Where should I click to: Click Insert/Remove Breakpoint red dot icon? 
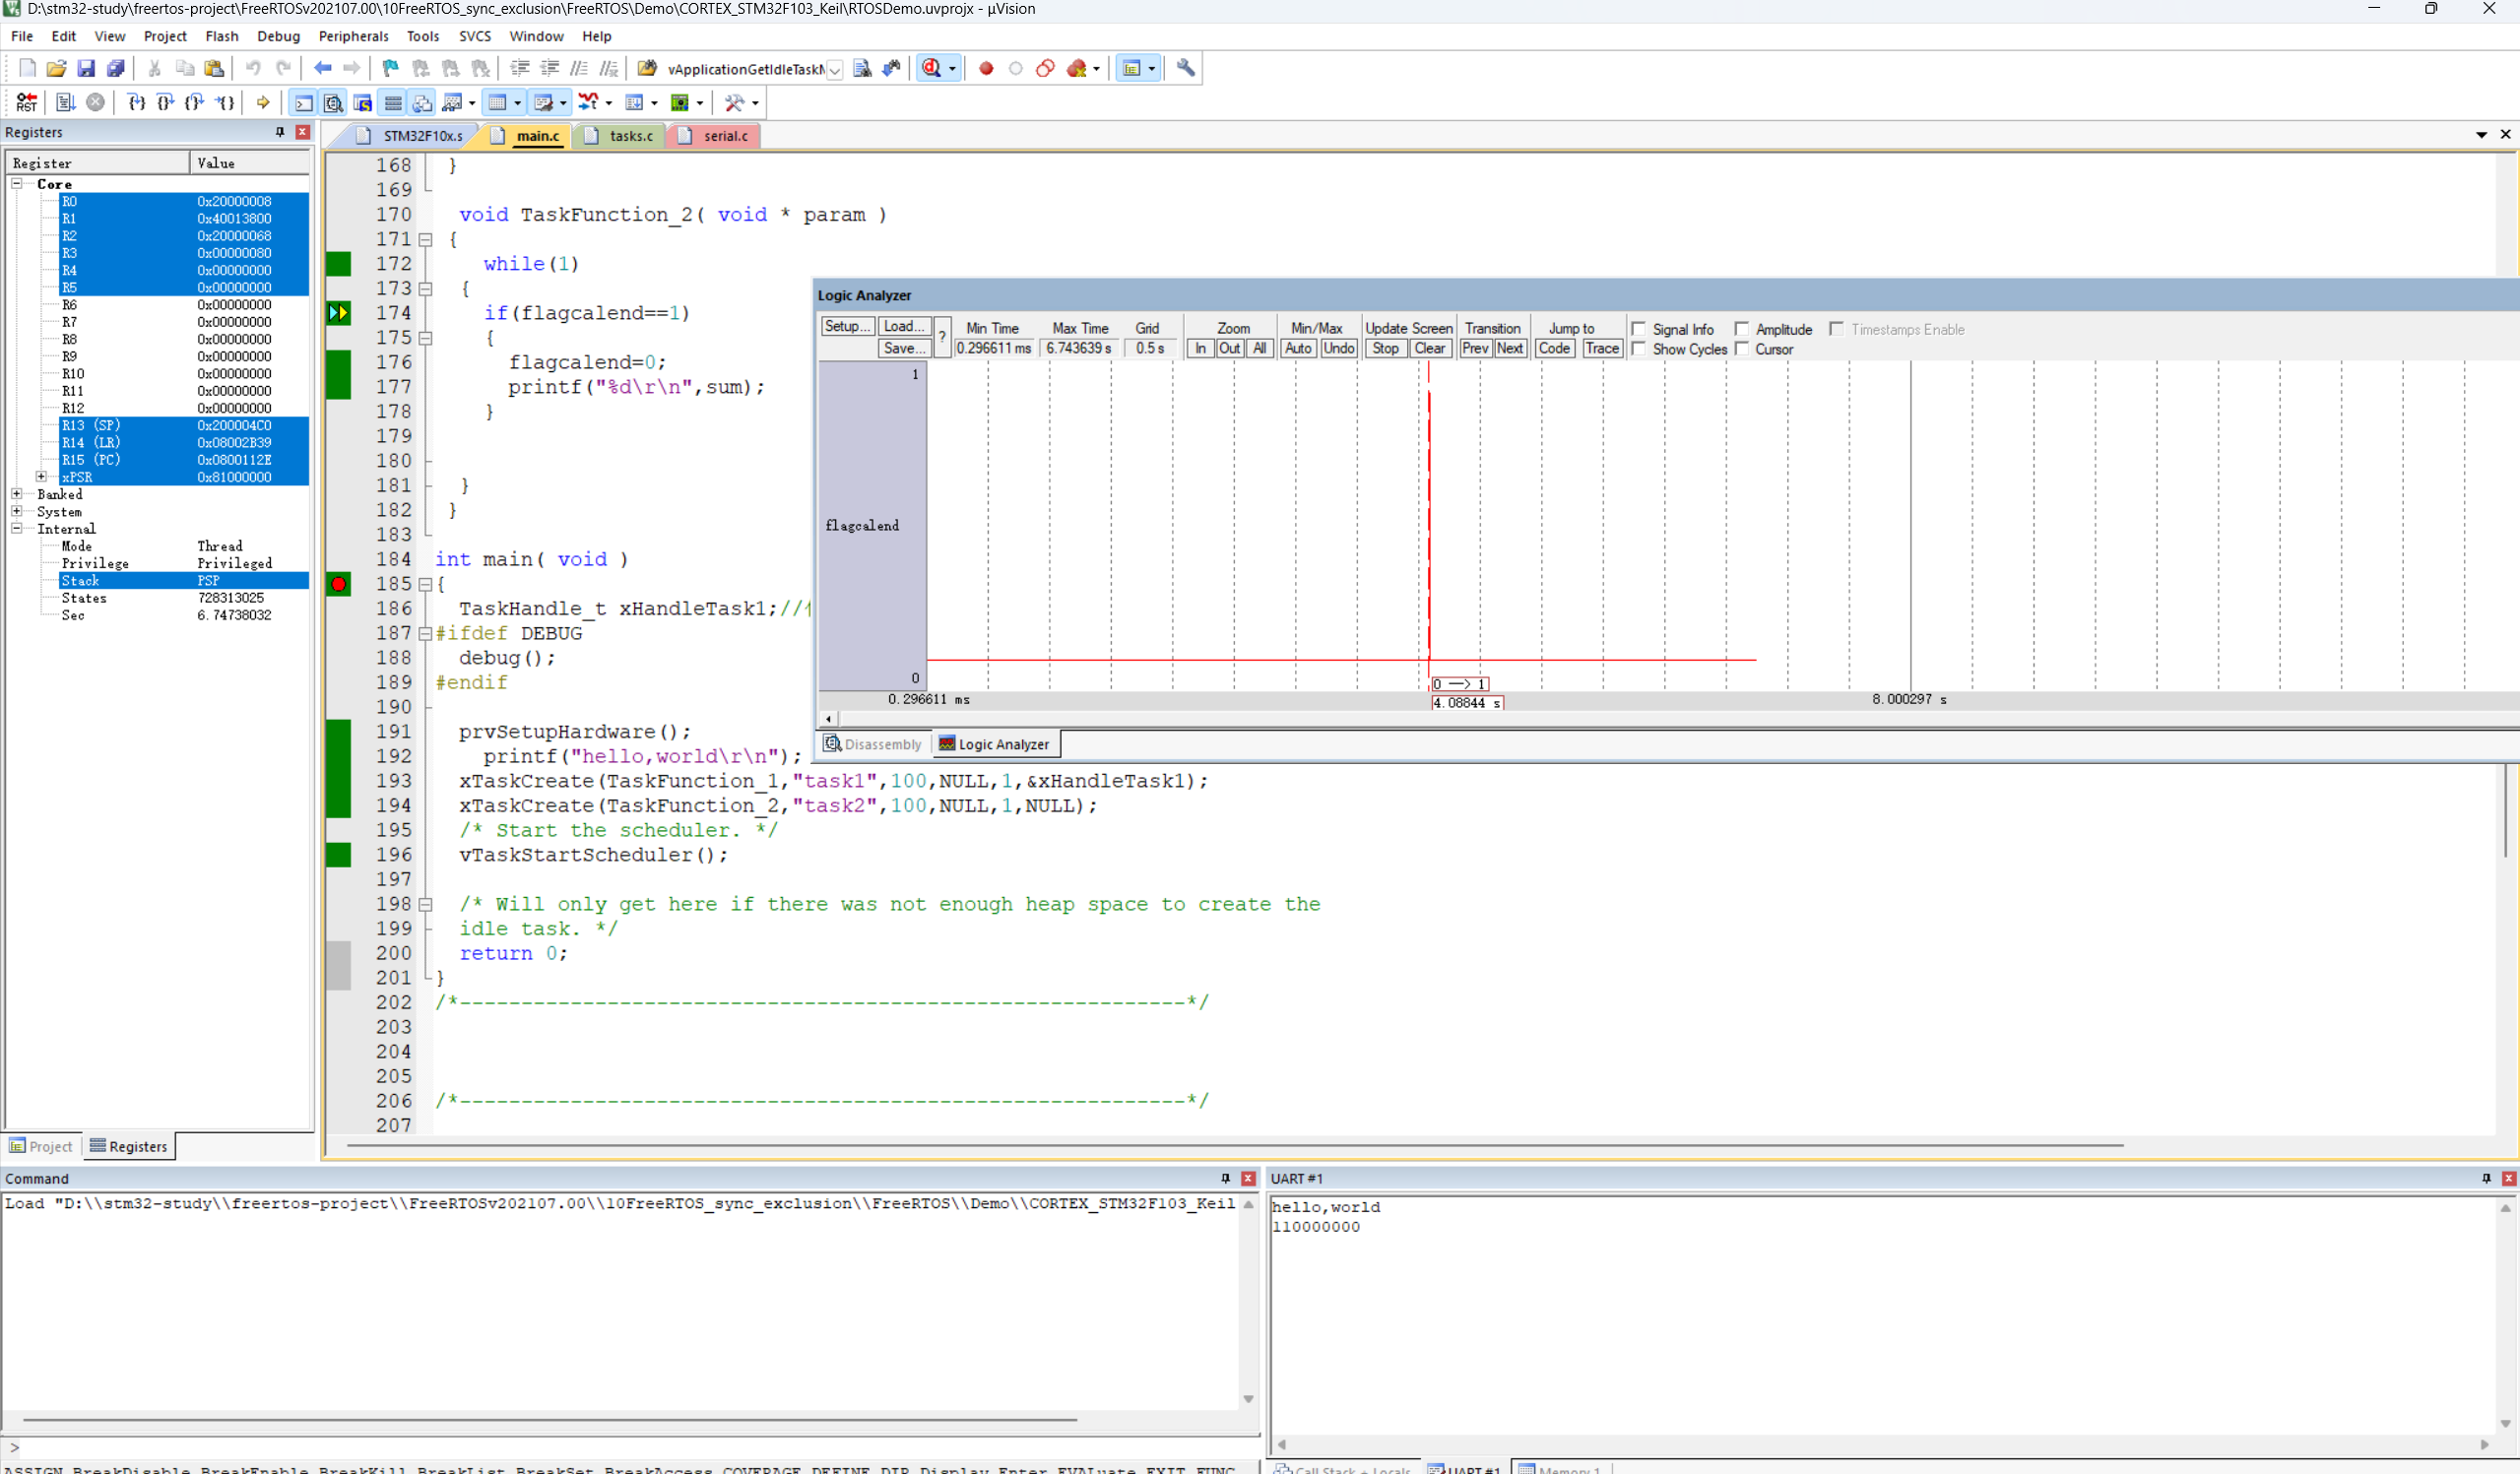(x=986, y=68)
